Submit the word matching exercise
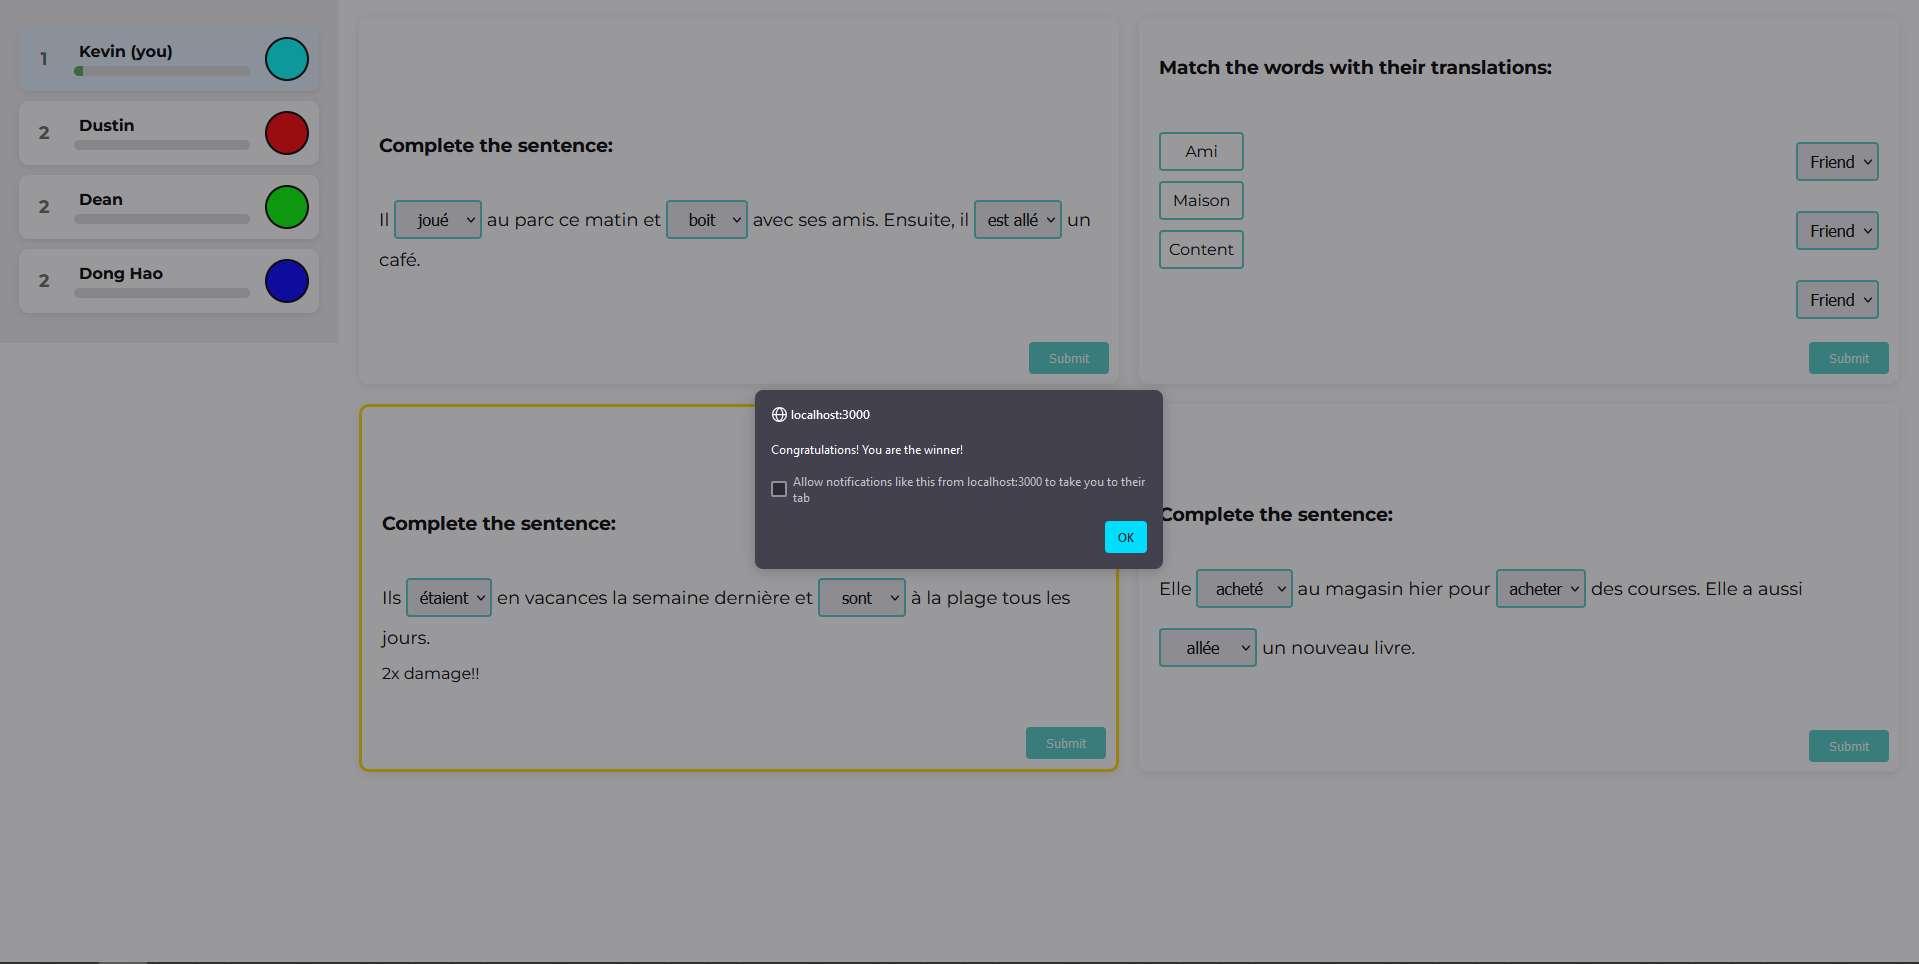Viewport: 1919px width, 964px height. point(1849,358)
